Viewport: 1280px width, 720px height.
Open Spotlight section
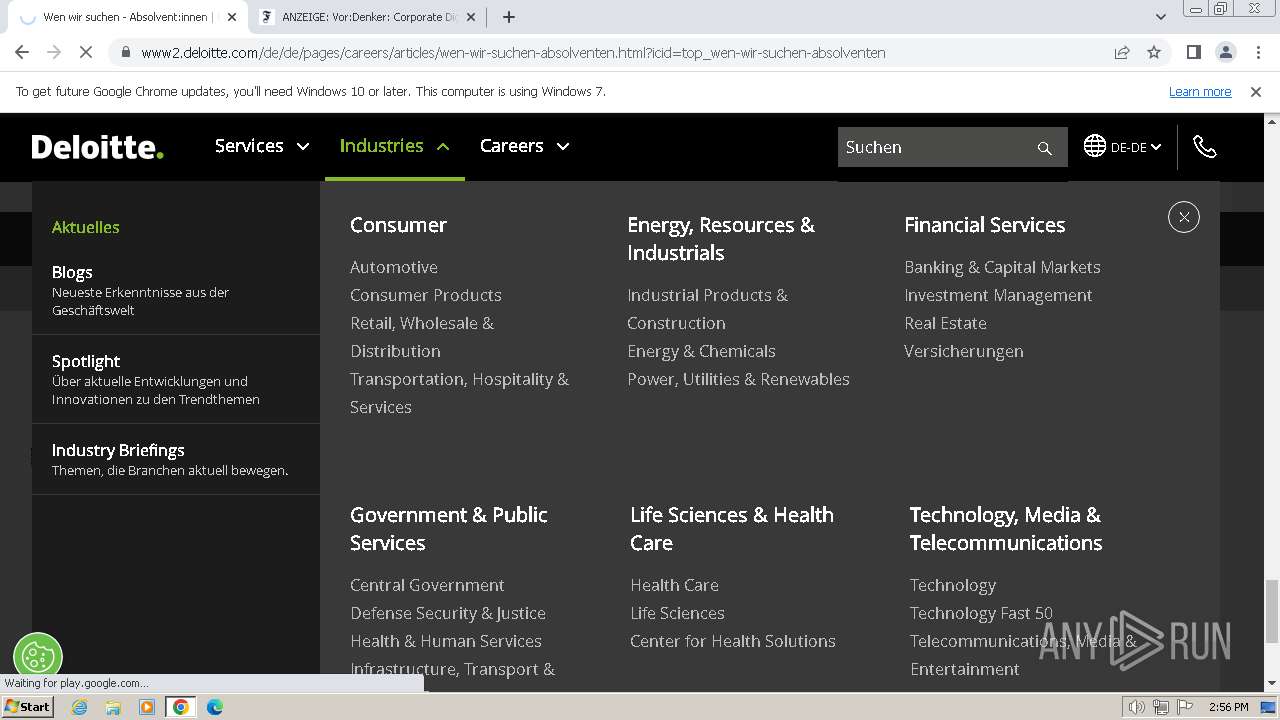coord(86,361)
